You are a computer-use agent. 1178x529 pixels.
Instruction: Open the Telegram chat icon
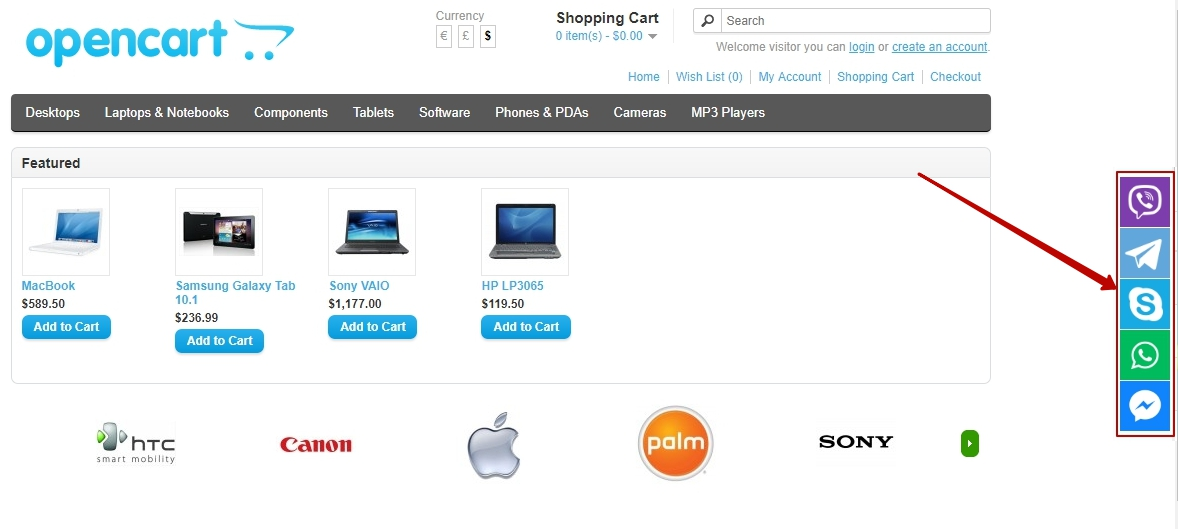click(1145, 253)
